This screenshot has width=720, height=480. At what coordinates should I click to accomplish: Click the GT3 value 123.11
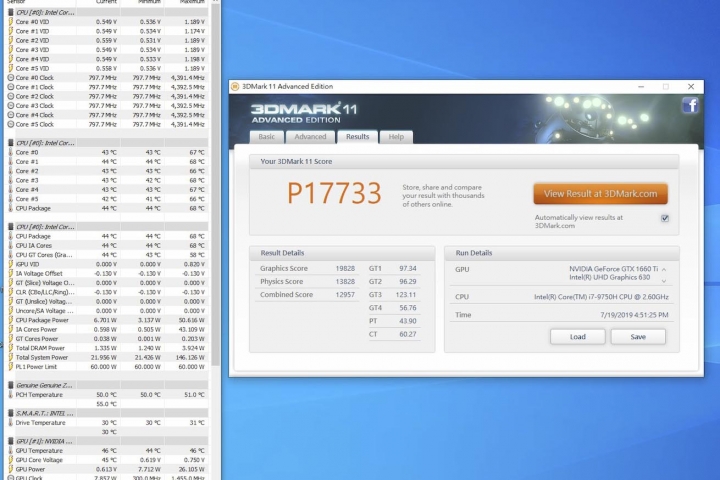(x=405, y=295)
